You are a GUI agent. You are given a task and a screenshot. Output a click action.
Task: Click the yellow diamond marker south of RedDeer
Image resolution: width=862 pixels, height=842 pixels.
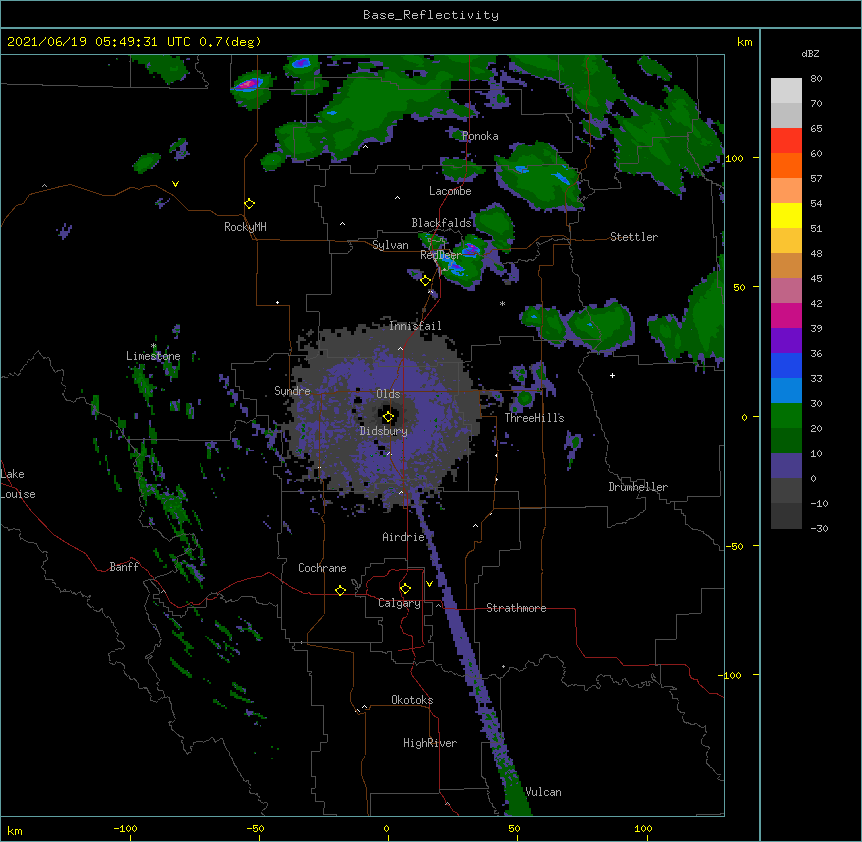coord(426,281)
